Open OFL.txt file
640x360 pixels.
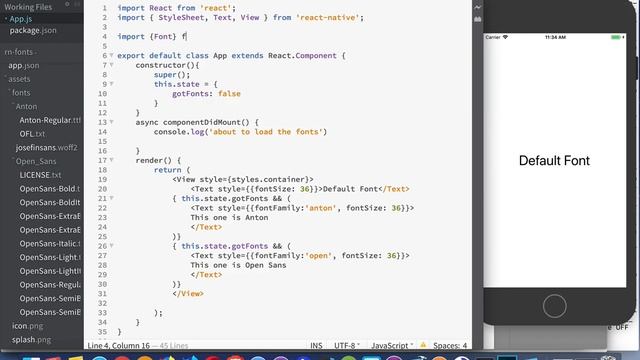click(x=32, y=133)
